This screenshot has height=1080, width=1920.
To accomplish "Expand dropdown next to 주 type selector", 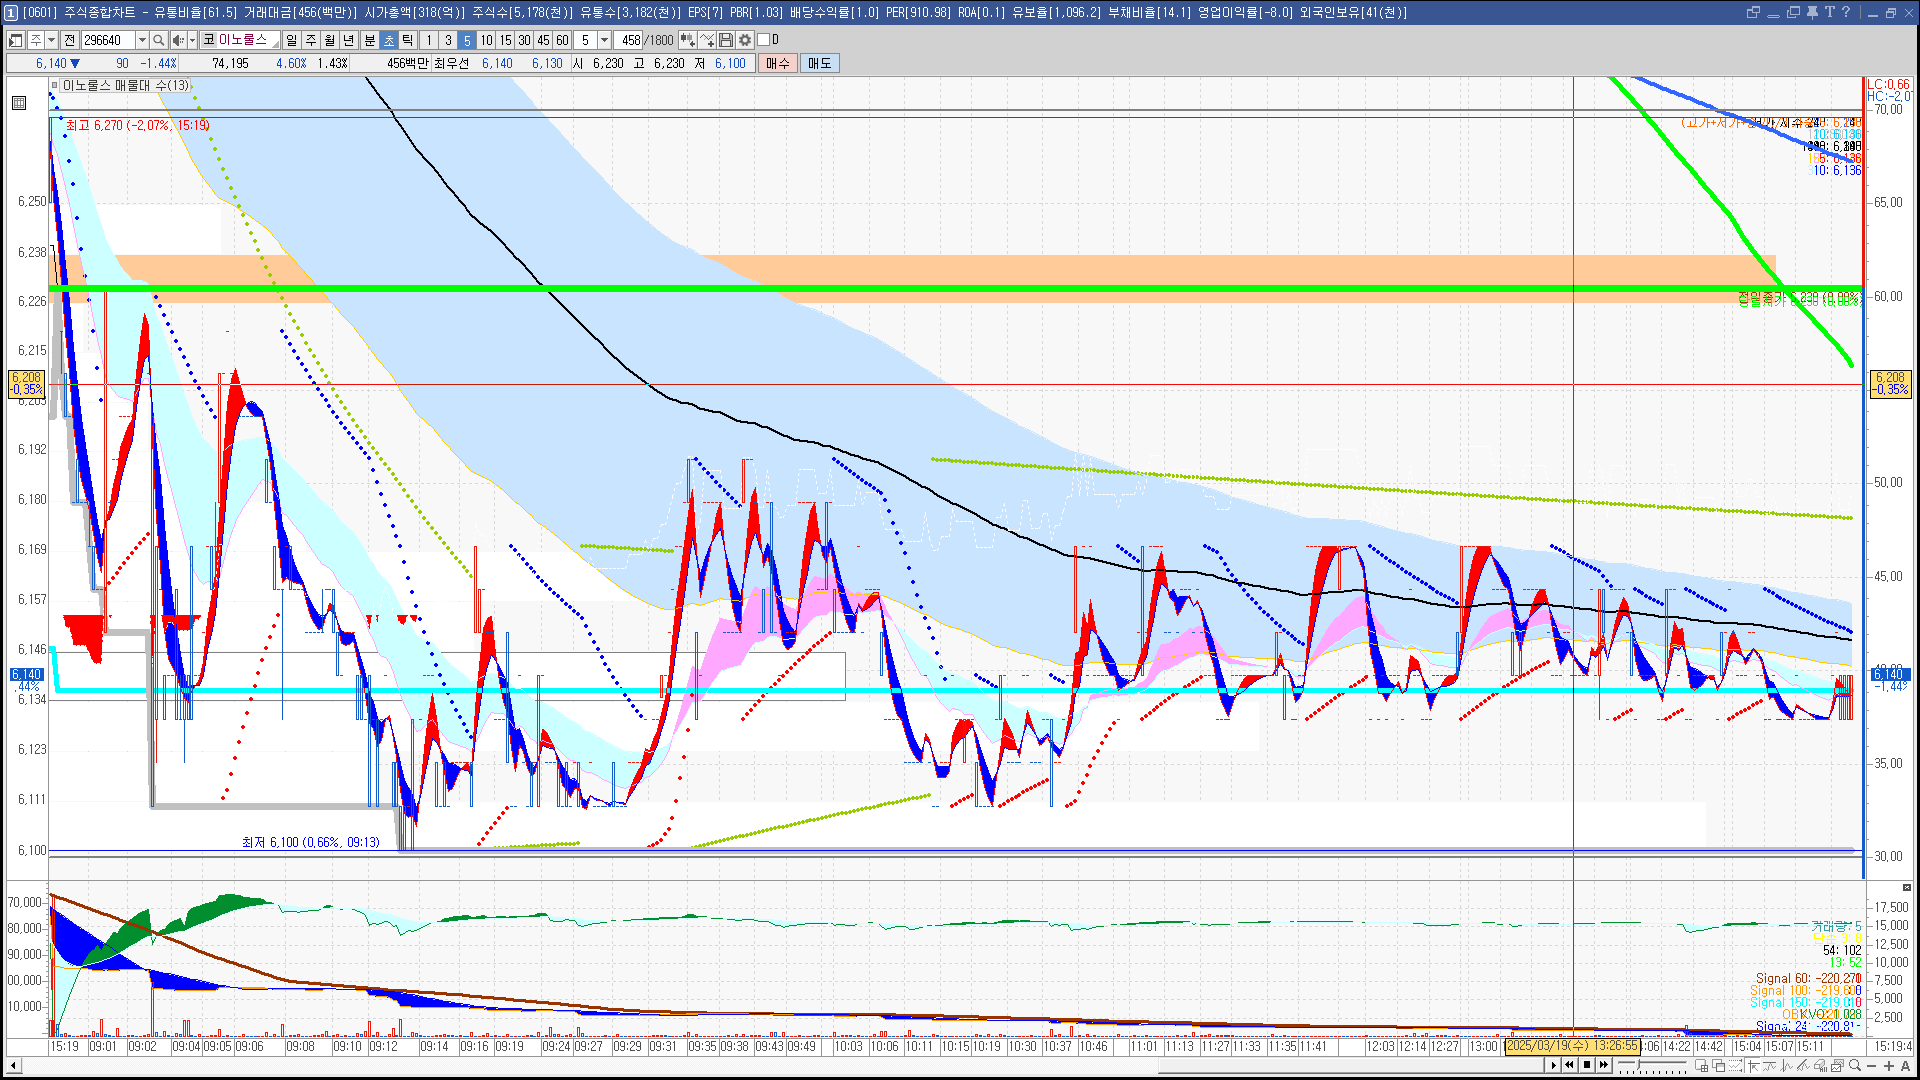I will coord(51,40).
